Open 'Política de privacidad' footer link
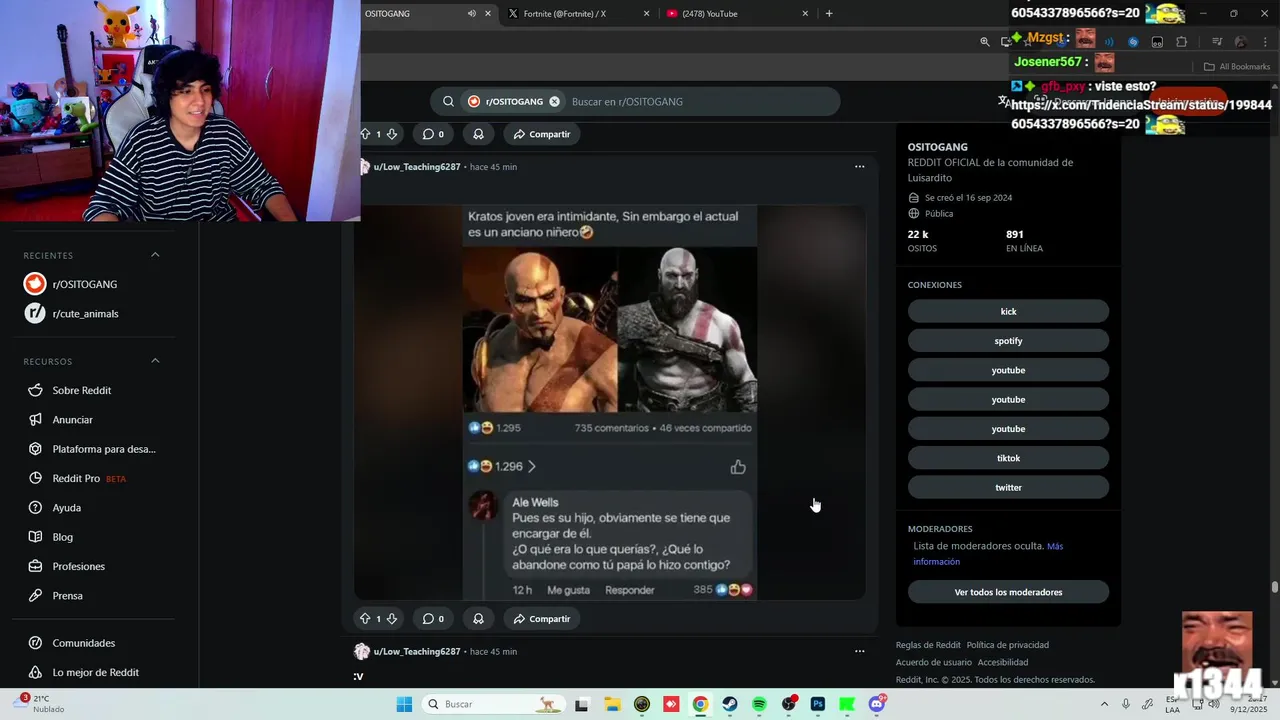The image size is (1280, 720). coord(1007,645)
